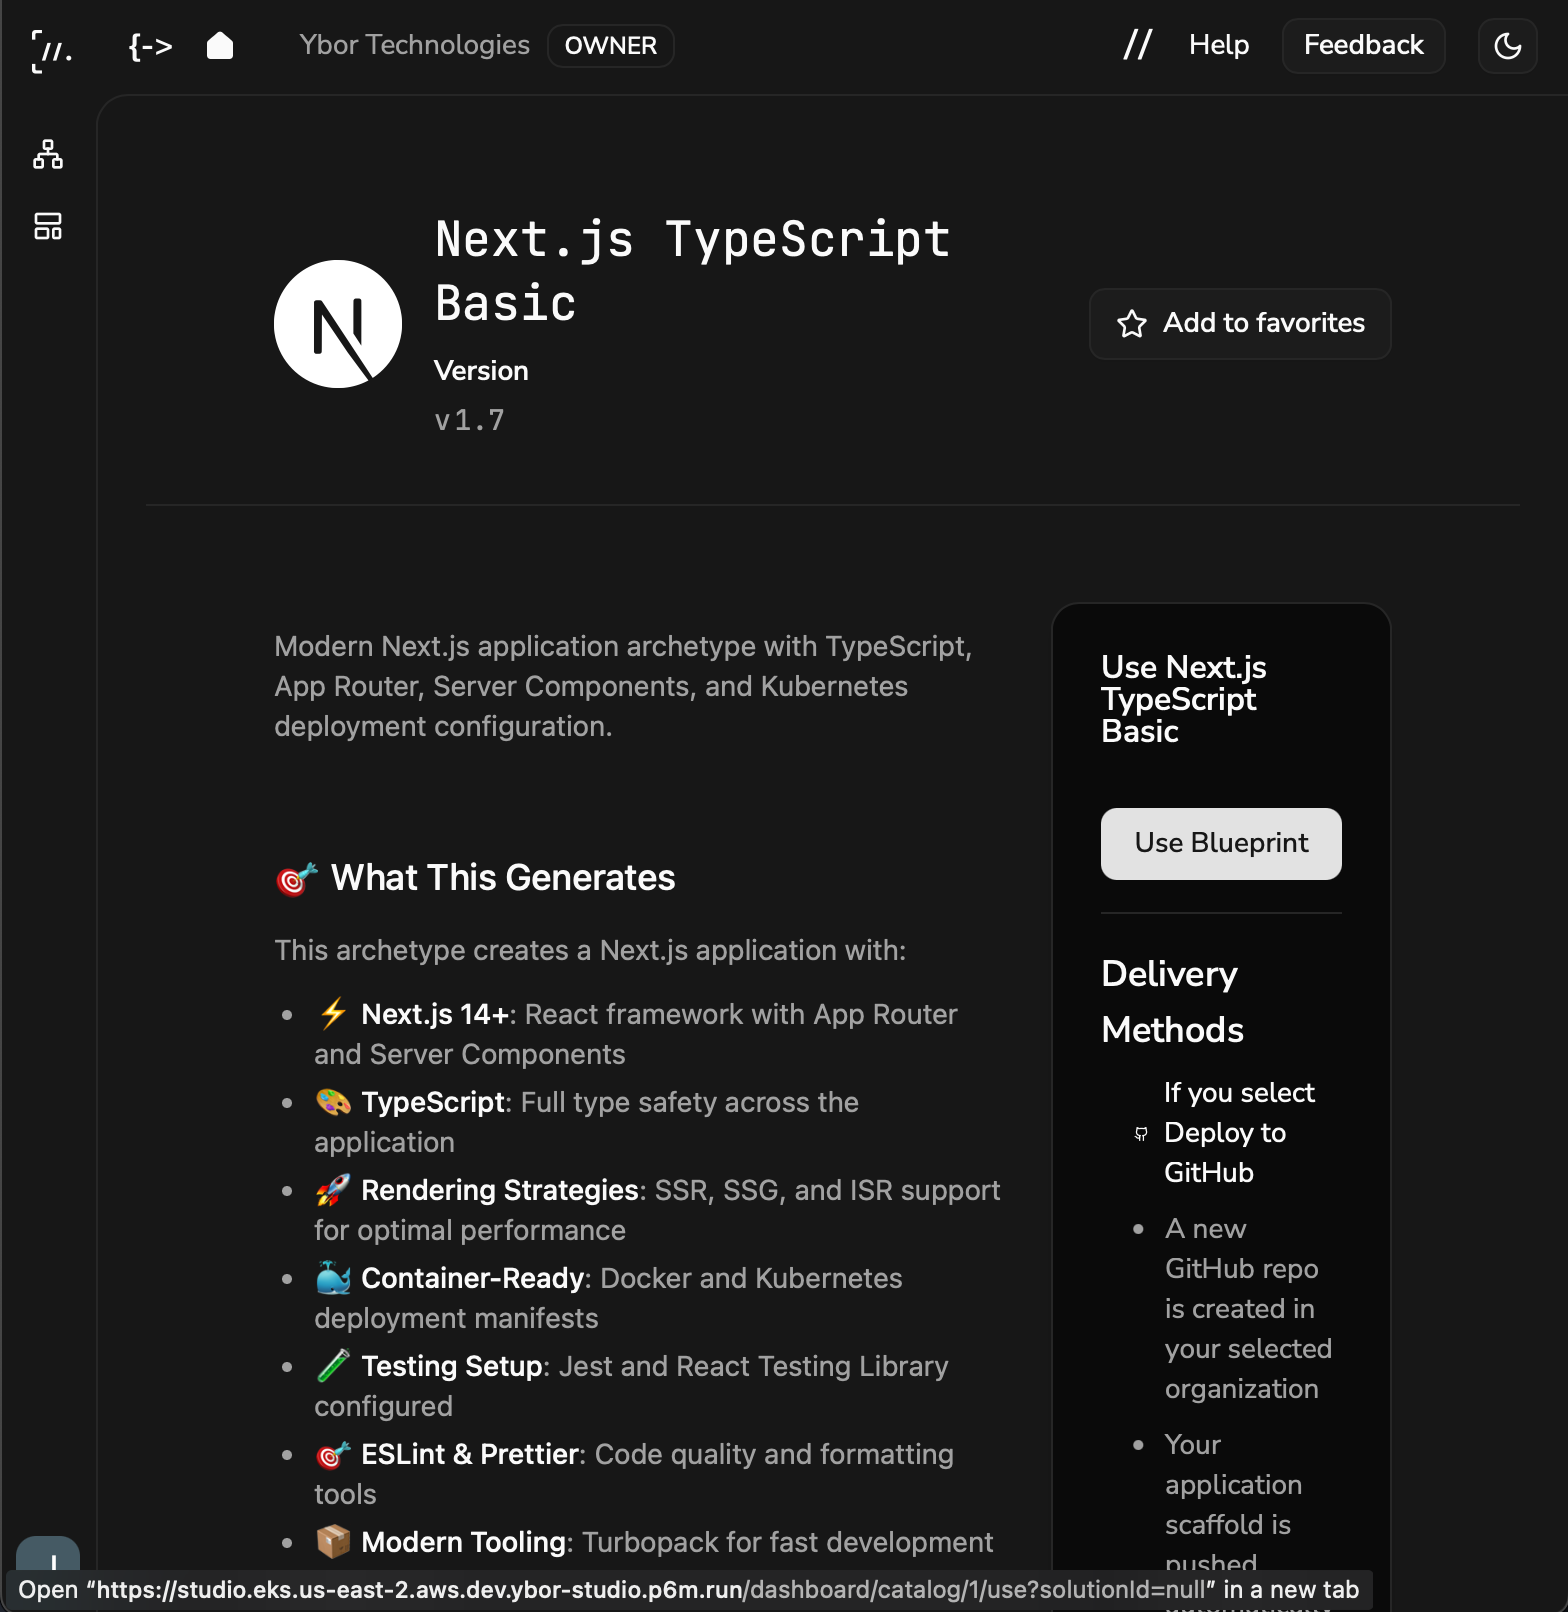Click the Modern Next.js application archetype description
The width and height of the screenshot is (1568, 1612).
click(623, 687)
